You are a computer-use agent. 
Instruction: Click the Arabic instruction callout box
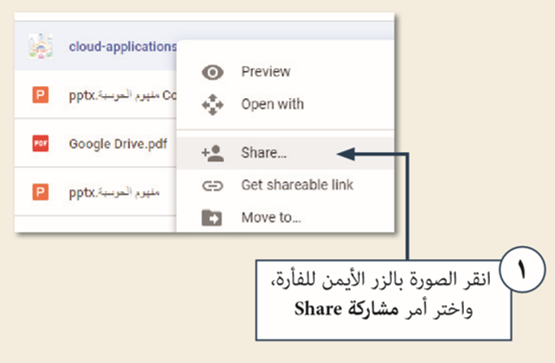click(384, 300)
